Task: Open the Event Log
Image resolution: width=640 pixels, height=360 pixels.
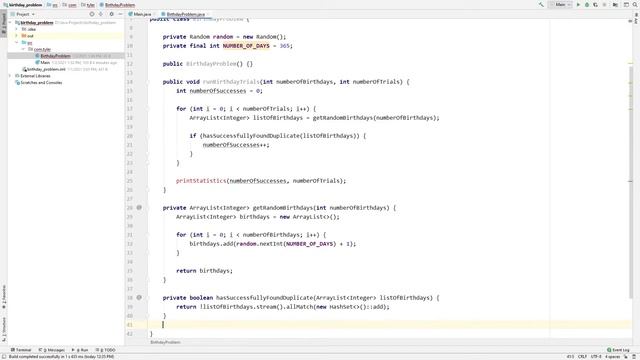Action: coord(618,350)
